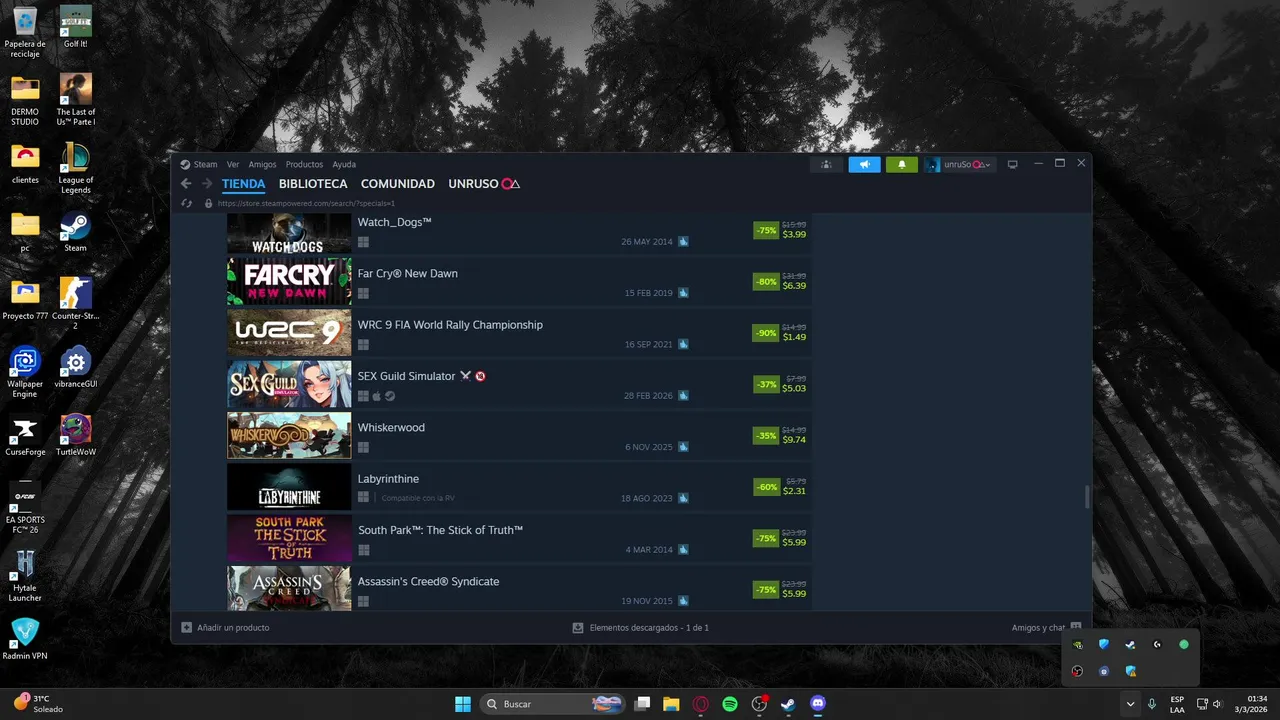1280x720 pixels.
Task: Click the Far Cry New Dawn -80% badge
Action: point(766,282)
